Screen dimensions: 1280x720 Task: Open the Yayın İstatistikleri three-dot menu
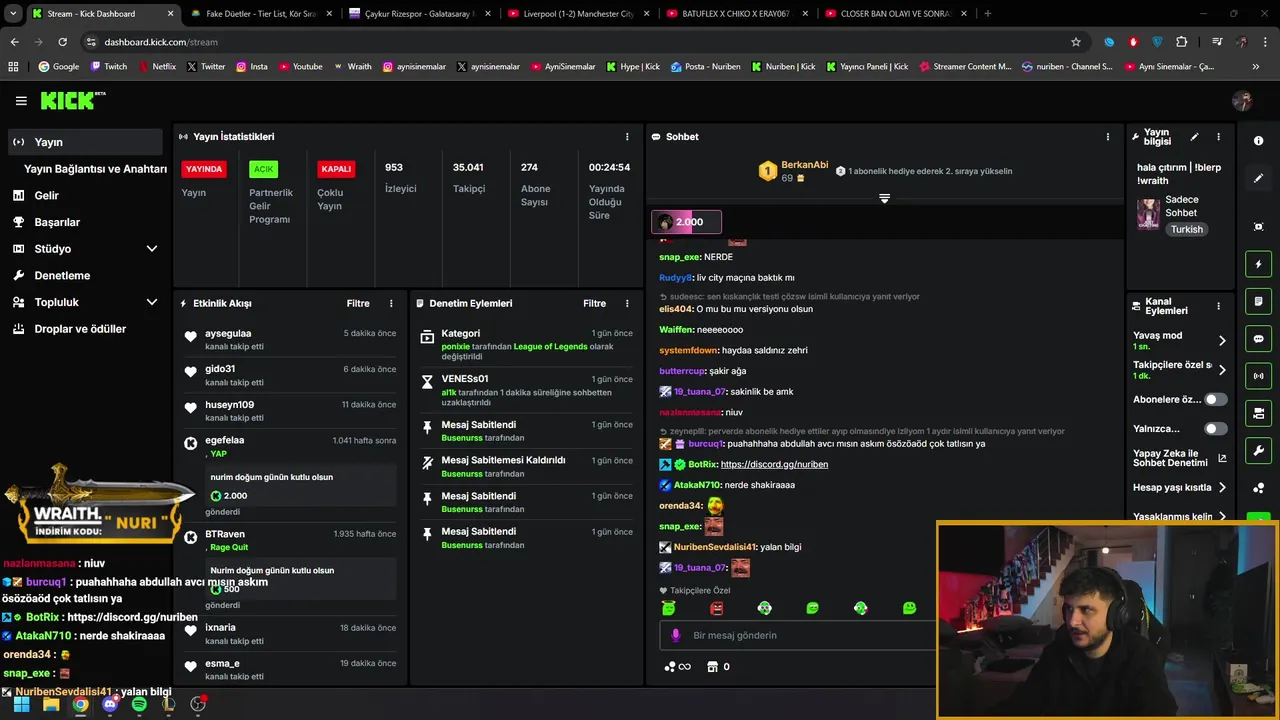[627, 137]
